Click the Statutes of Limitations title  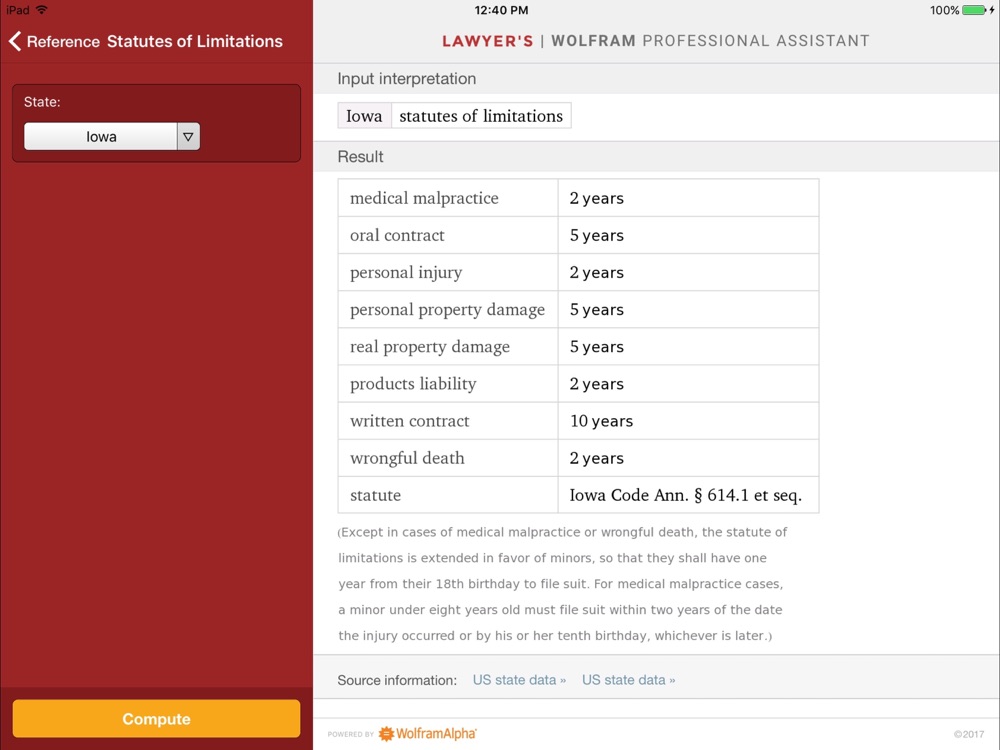(195, 41)
